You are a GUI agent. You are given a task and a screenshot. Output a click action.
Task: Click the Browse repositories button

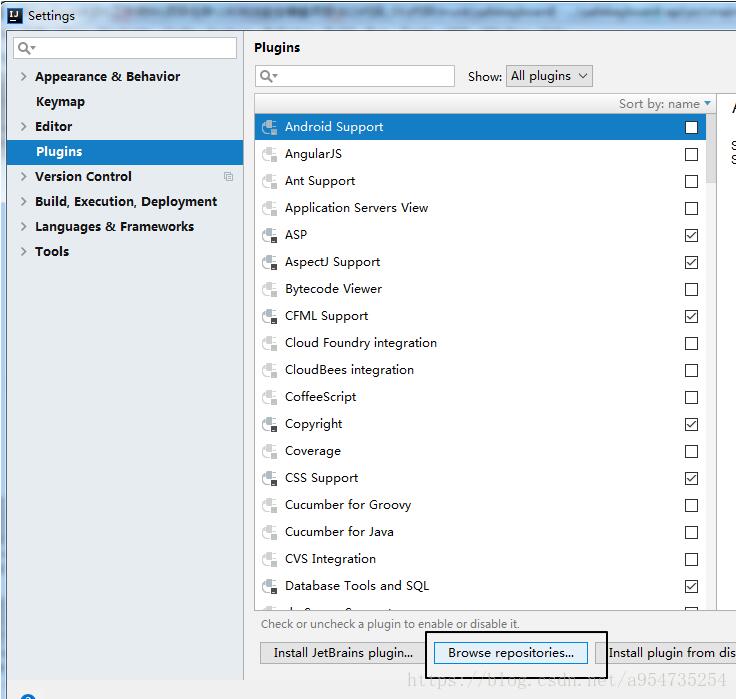pos(511,653)
